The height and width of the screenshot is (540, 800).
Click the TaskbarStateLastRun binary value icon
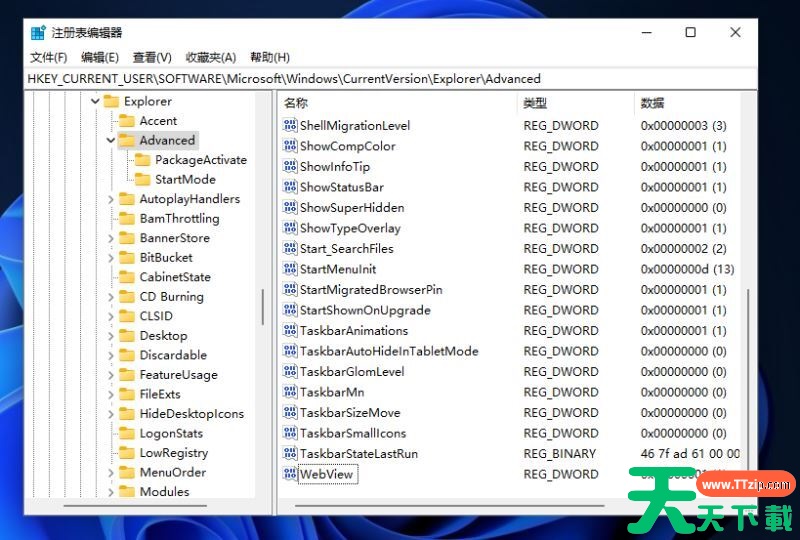tap(290, 453)
